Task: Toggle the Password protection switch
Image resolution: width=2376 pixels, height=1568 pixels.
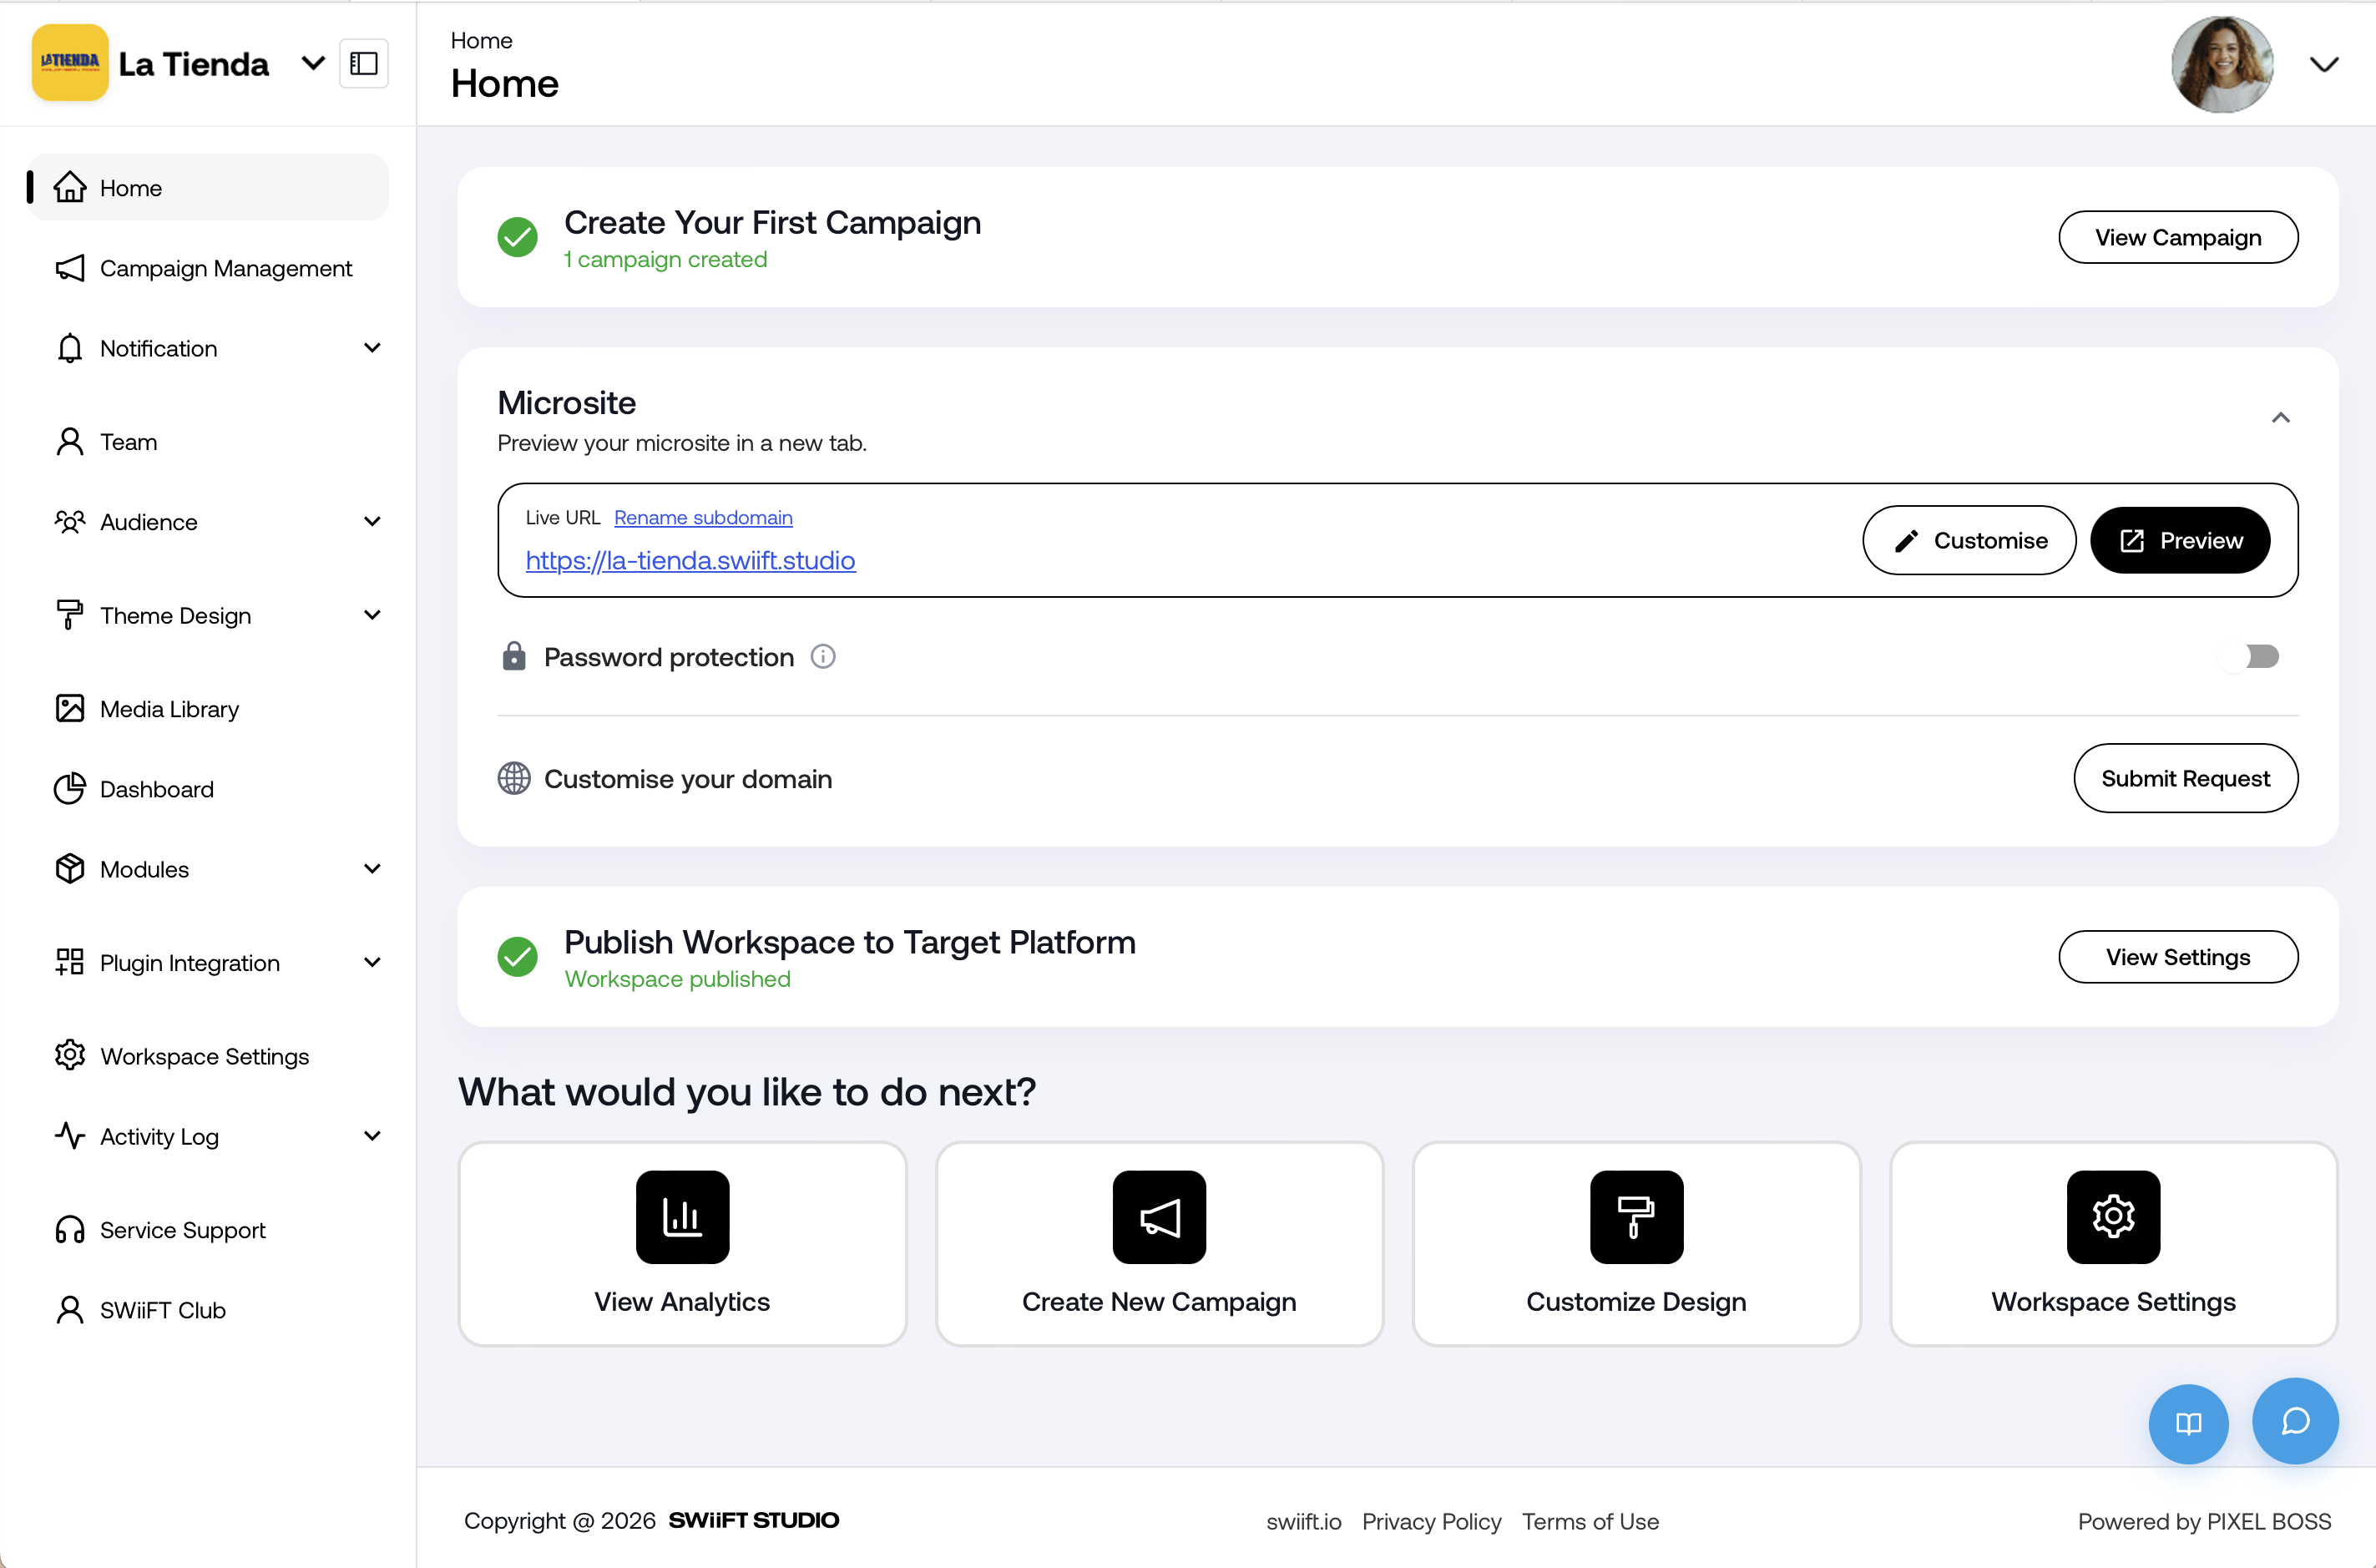Action: (x=2248, y=657)
